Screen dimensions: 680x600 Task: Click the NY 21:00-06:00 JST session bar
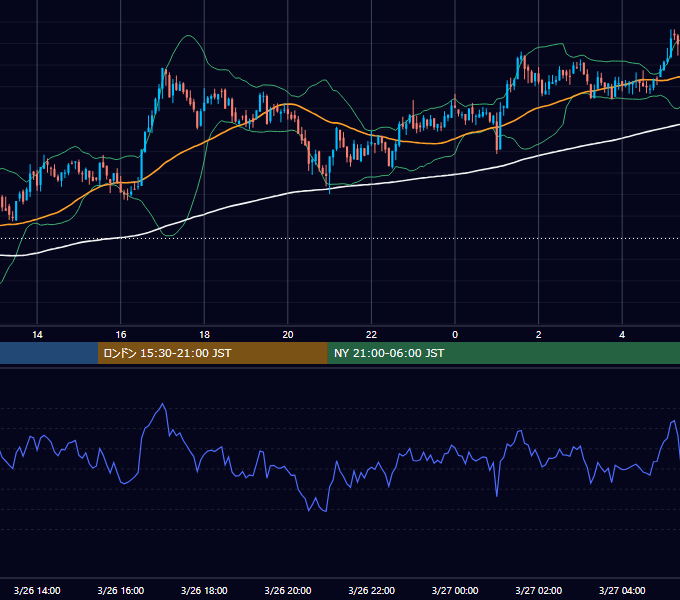(503, 353)
